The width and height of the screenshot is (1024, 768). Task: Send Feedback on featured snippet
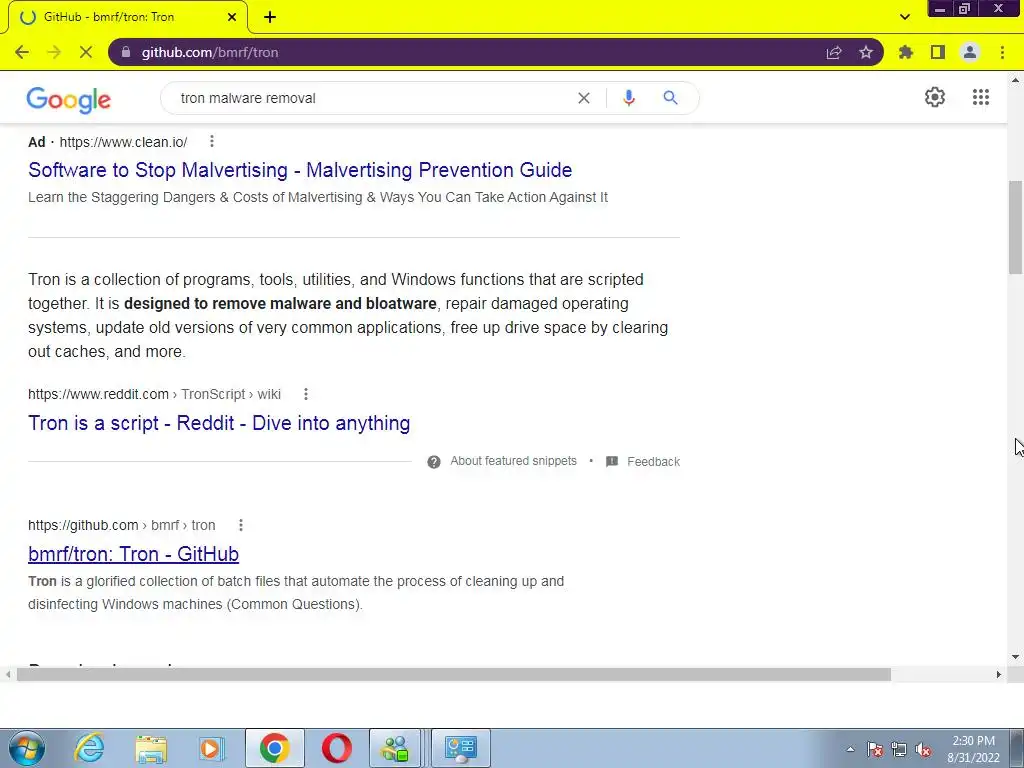653,462
